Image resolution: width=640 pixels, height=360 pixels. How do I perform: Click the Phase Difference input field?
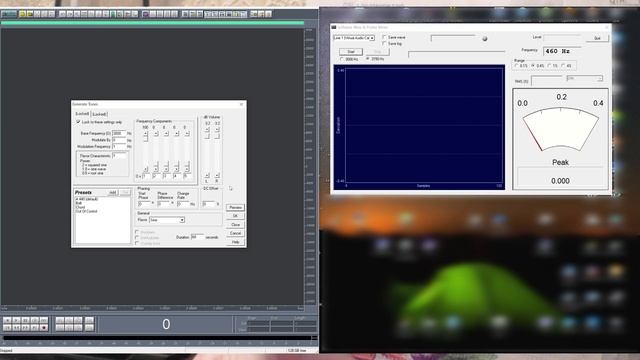164,204
